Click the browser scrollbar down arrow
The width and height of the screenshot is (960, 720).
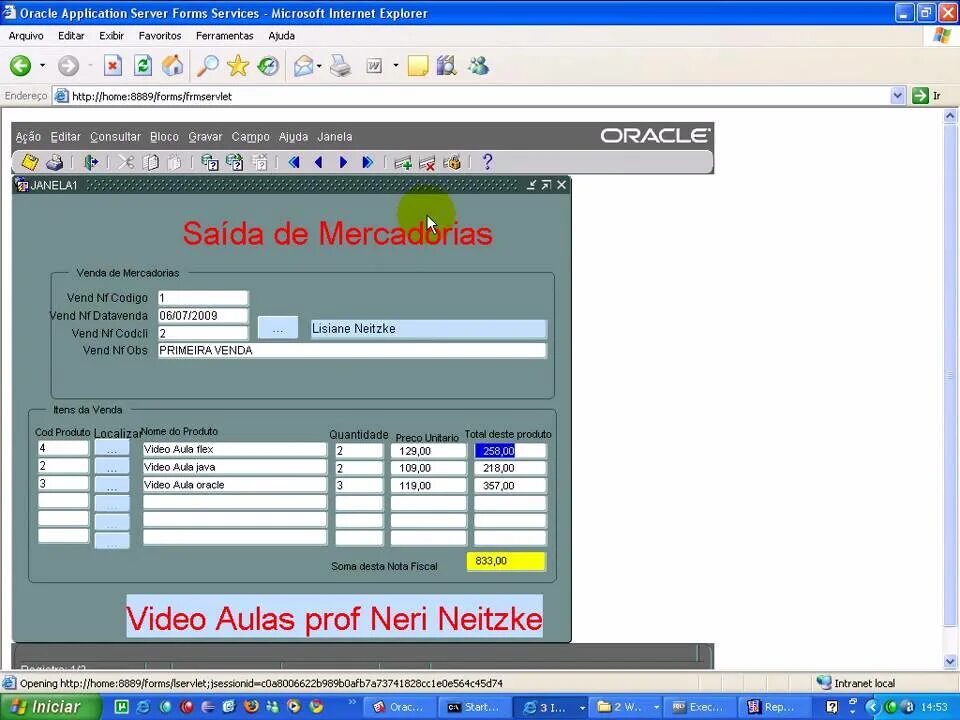click(950, 661)
